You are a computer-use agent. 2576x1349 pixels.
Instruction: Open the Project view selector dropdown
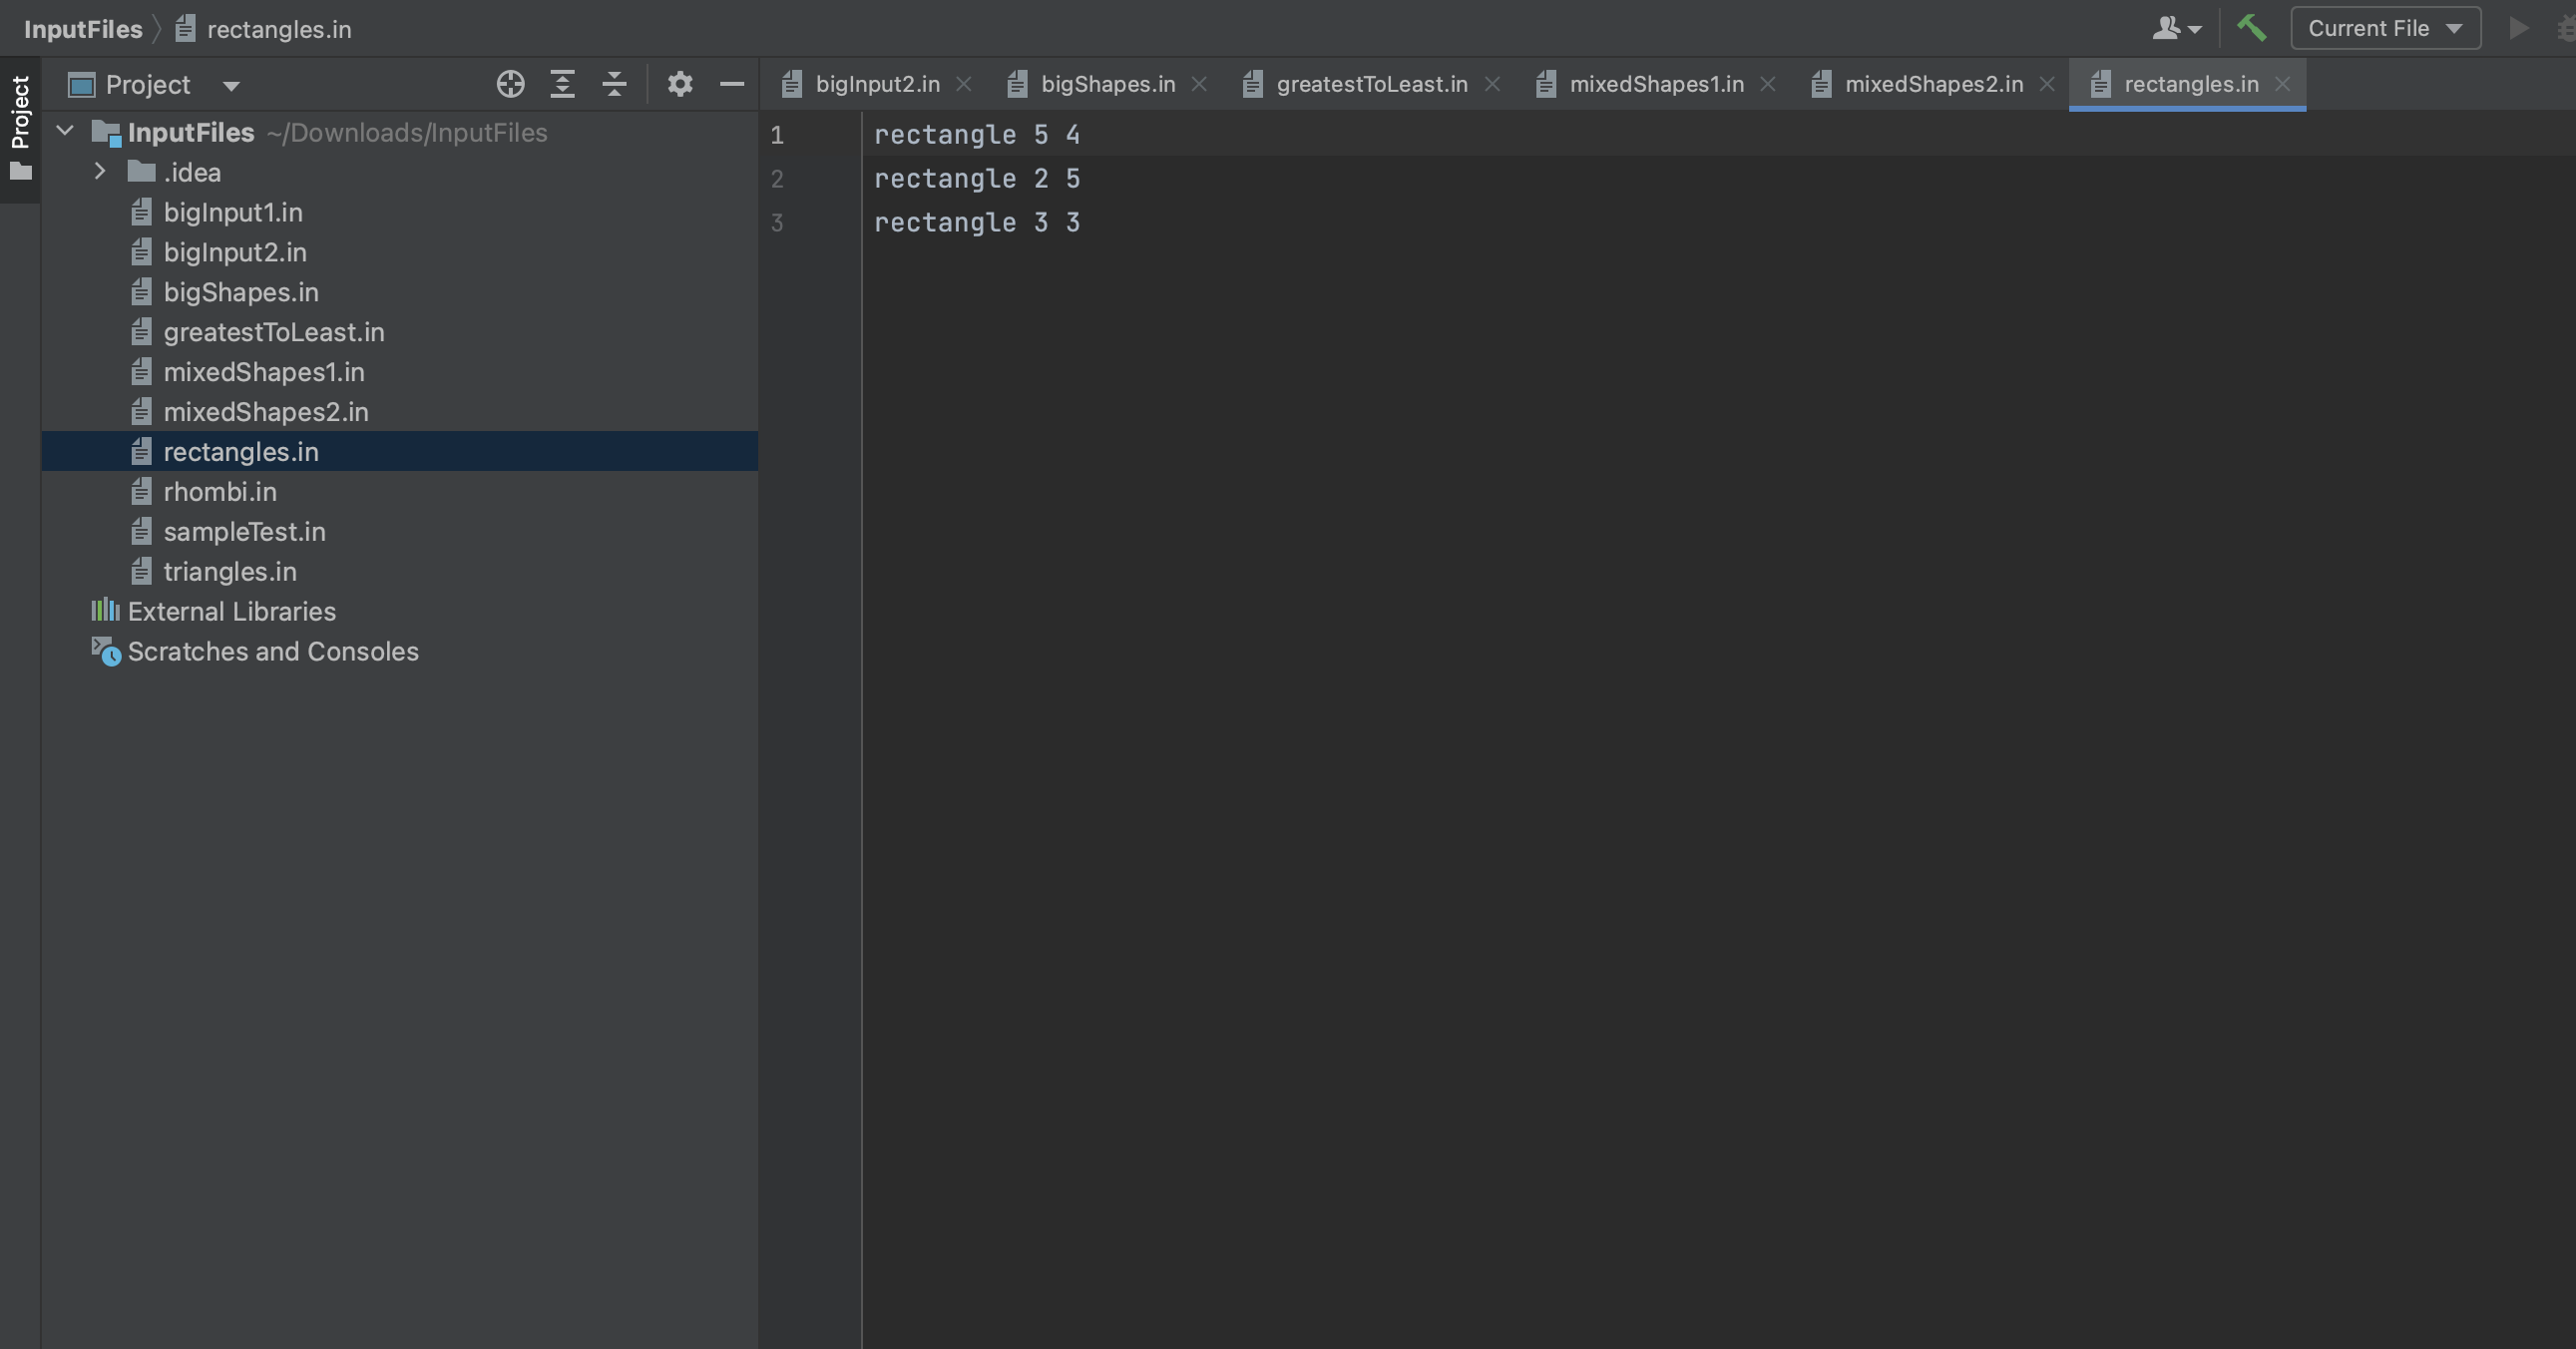(x=231, y=85)
